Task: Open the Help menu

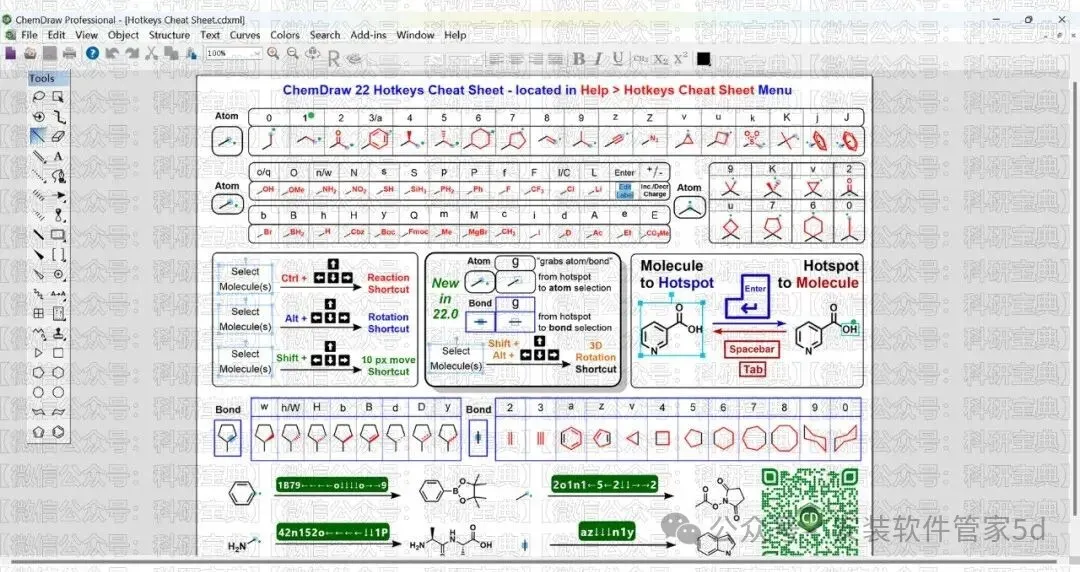Action: tap(455, 35)
